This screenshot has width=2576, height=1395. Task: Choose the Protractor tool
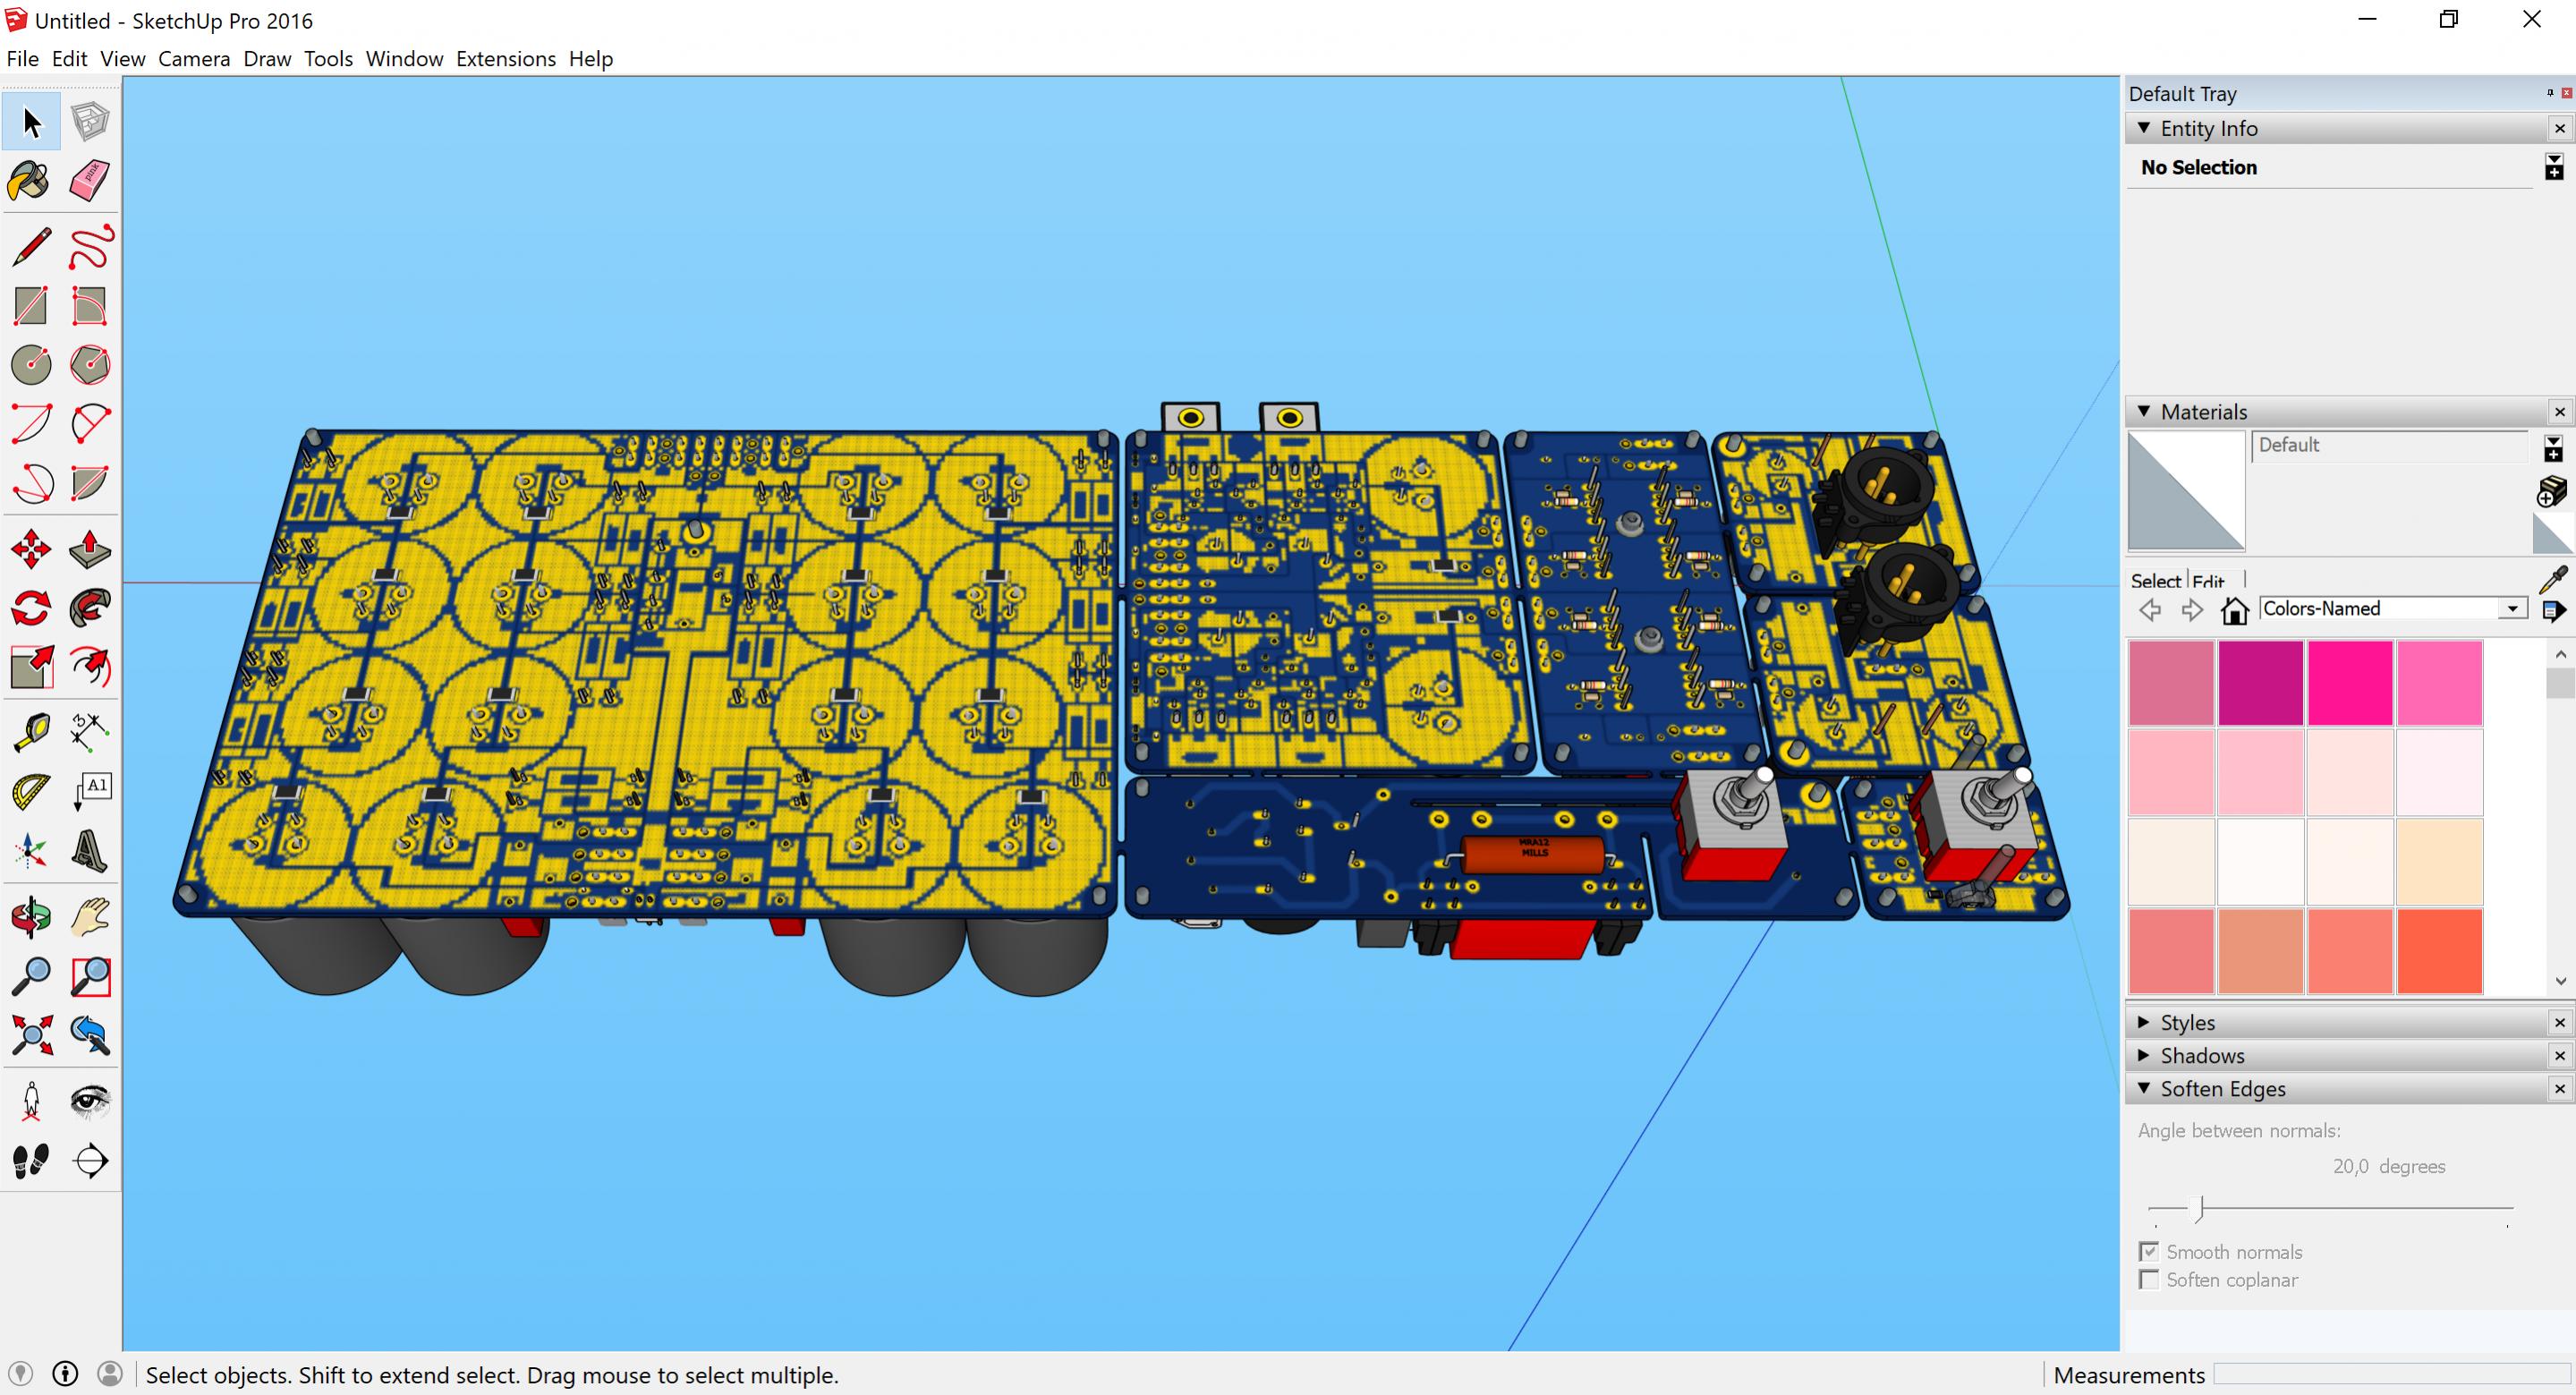(x=32, y=792)
